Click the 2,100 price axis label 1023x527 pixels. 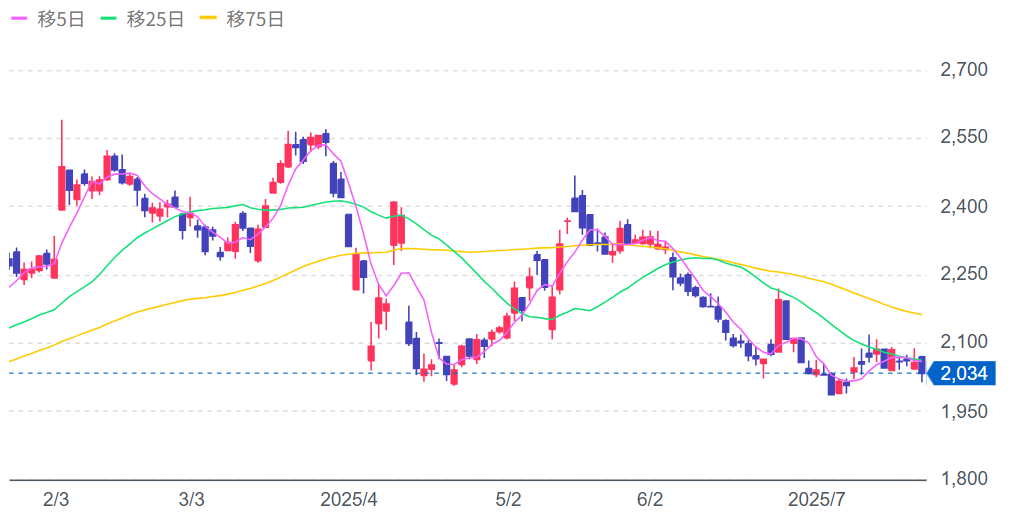pos(964,342)
